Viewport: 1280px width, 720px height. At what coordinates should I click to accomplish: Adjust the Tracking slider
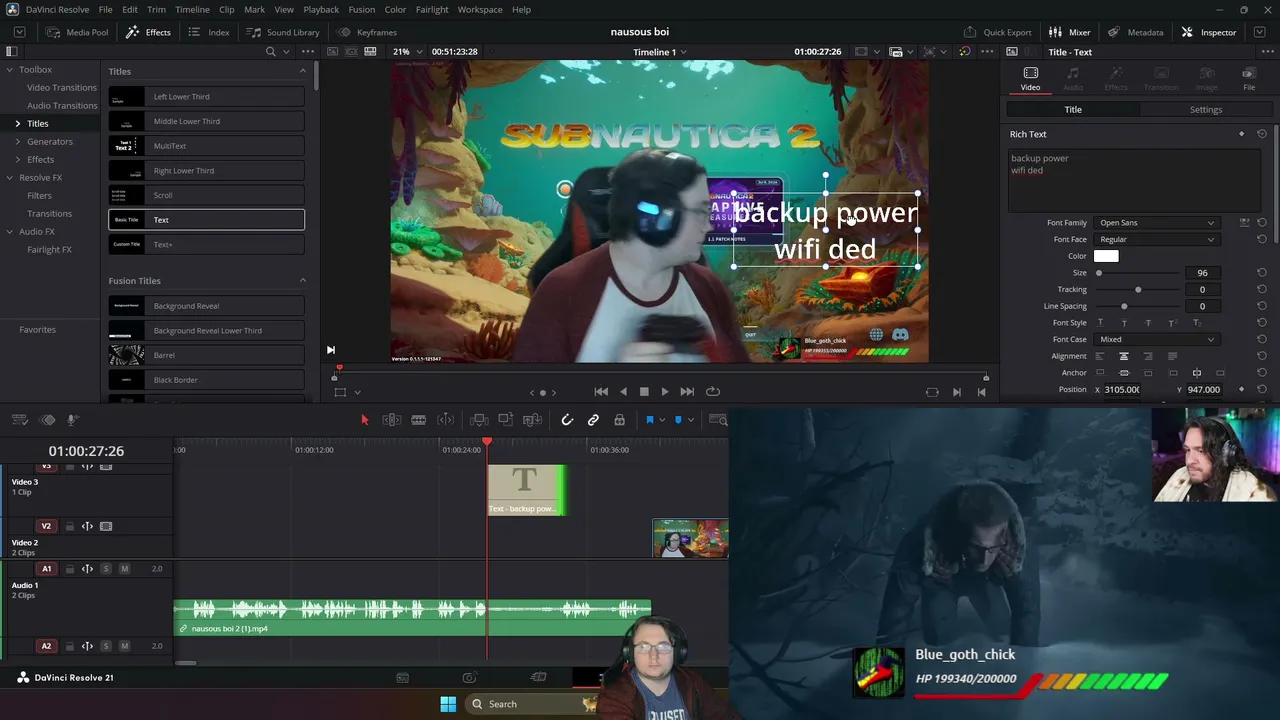[1138, 290]
